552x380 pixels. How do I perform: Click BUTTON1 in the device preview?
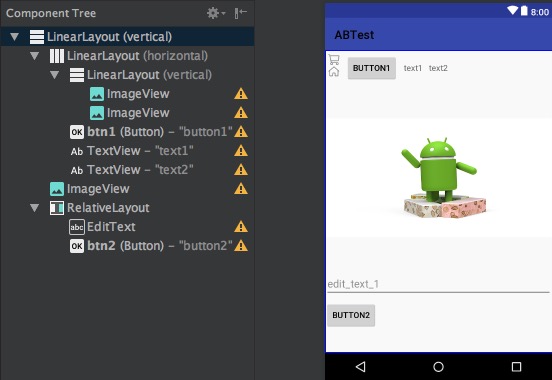[x=372, y=68]
